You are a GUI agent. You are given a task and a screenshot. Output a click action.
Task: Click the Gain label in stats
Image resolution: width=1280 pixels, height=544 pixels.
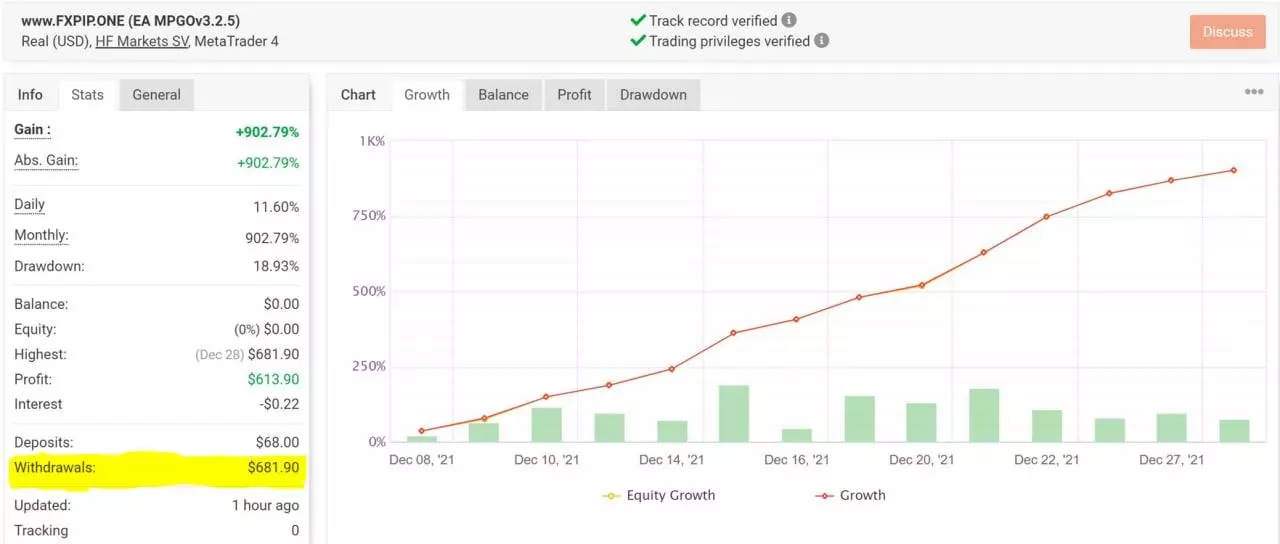click(x=32, y=130)
